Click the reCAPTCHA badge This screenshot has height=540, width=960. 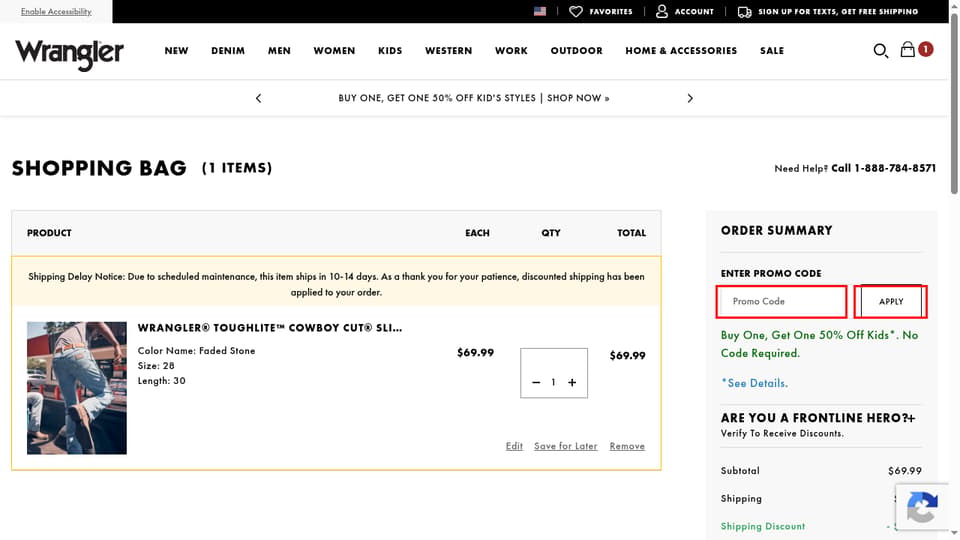click(x=922, y=507)
